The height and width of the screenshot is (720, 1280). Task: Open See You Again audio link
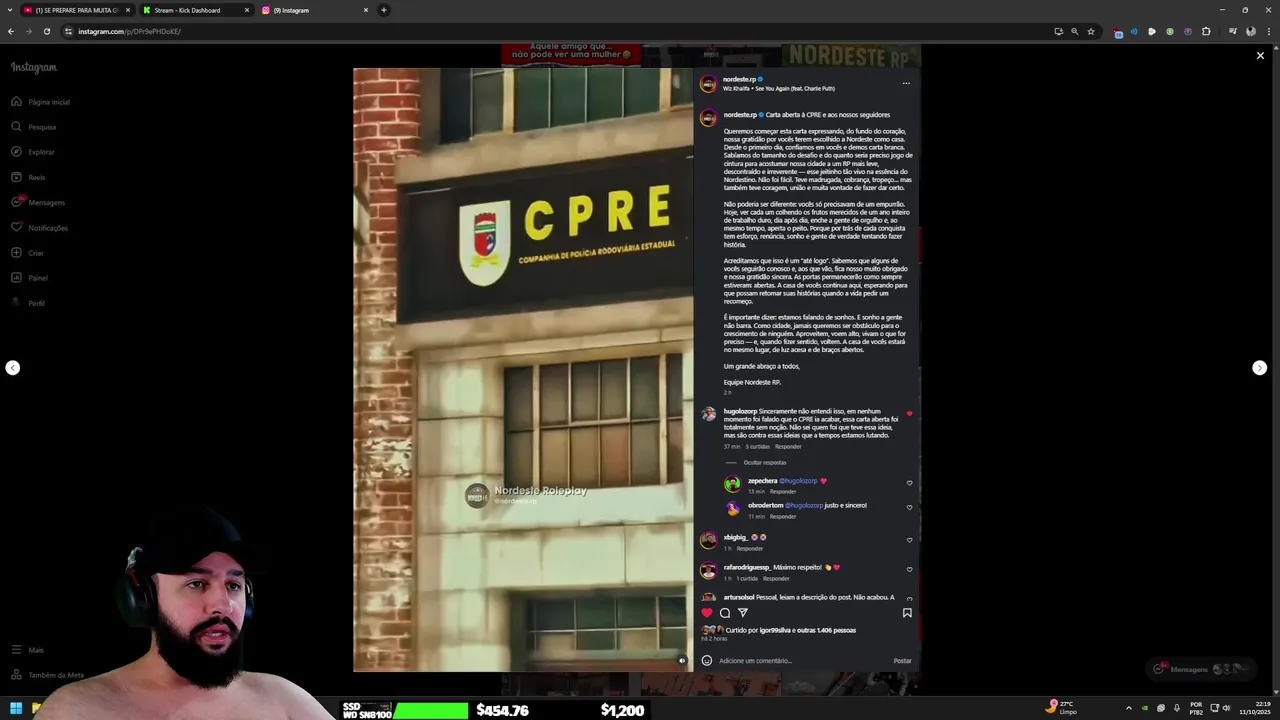click(x=779, y=88)
